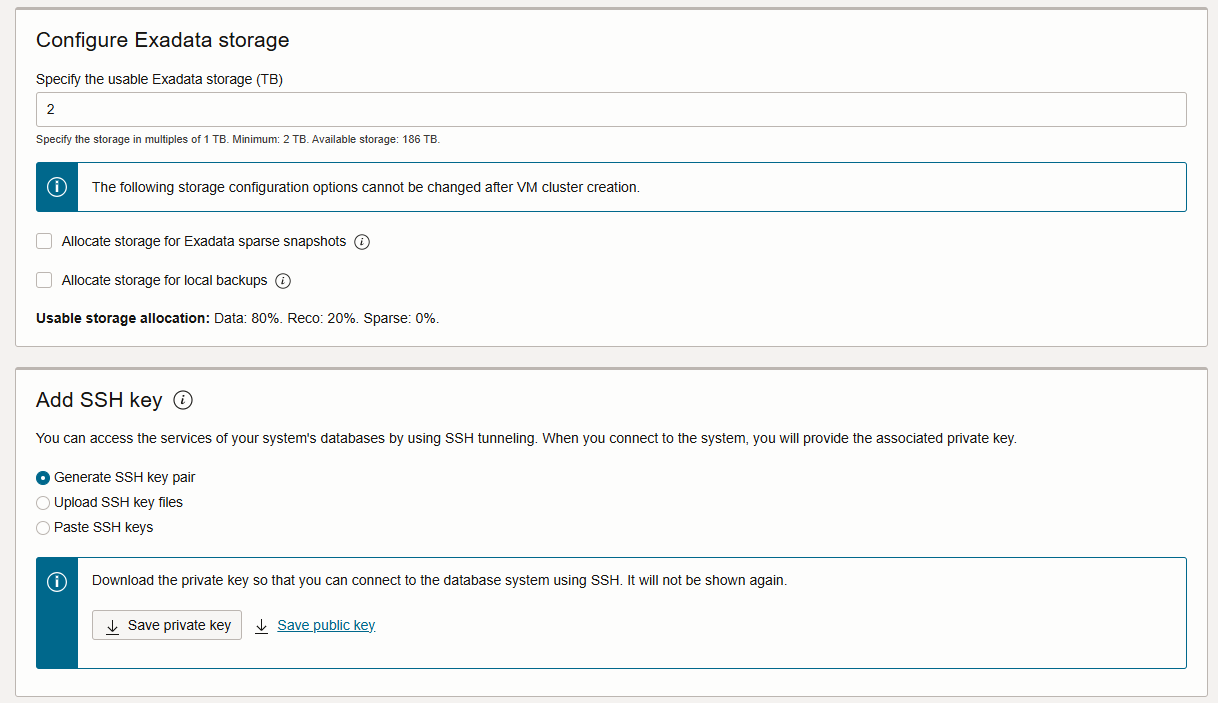The width and height of the screenshot is (1218, 703).
Task: Open the Save public key link
Action: [325, 624]
